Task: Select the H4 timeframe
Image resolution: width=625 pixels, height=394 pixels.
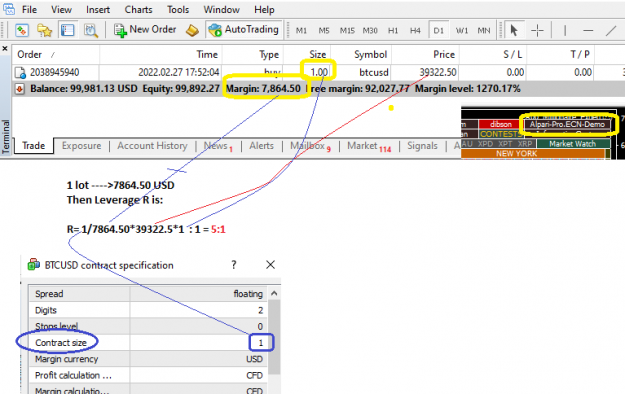Action: [x=415, y=31]
